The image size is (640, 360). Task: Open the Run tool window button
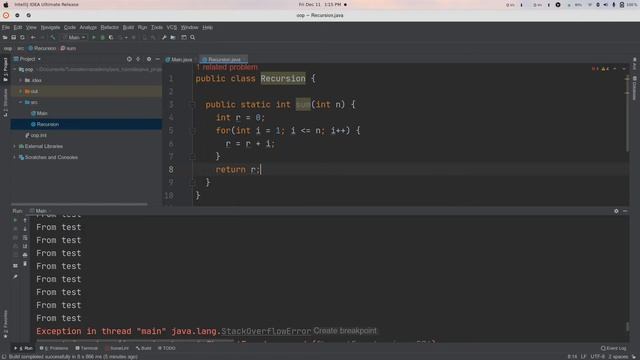tap(23, 348)
